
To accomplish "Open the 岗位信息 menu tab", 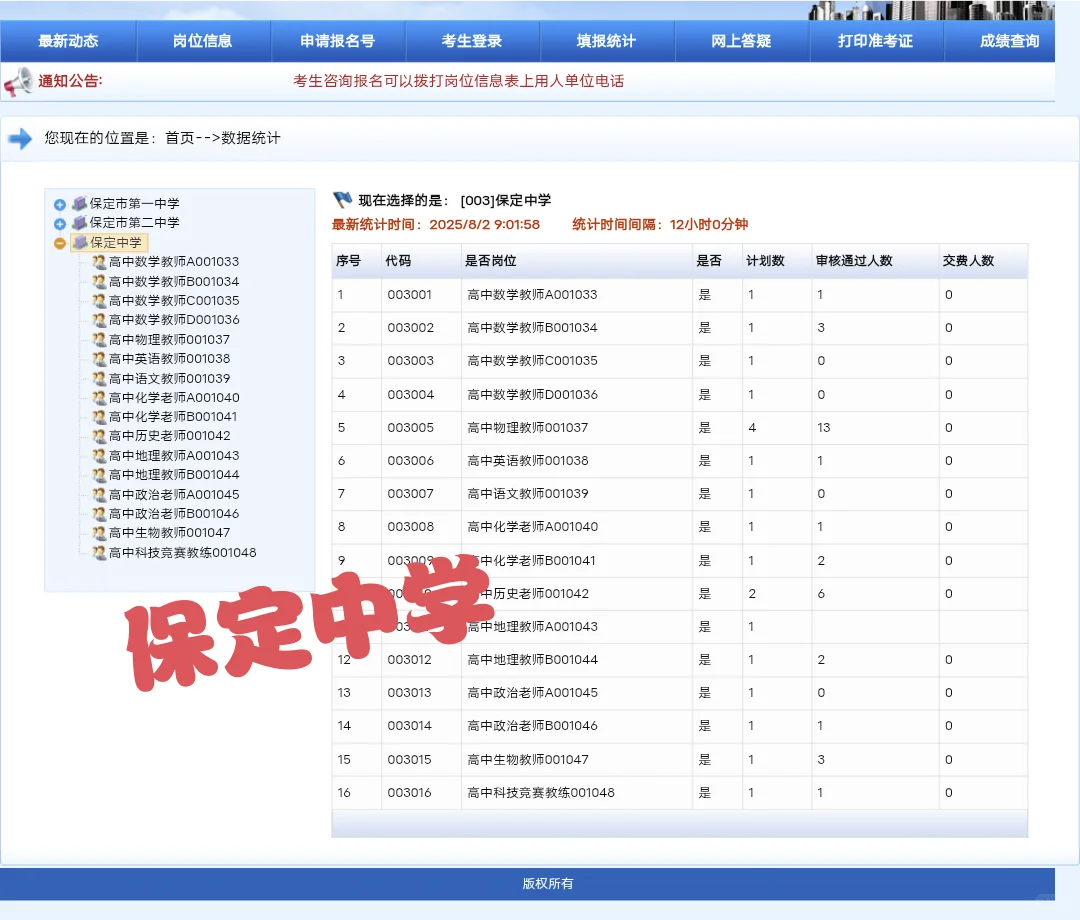I will pyautogui.click(x=202, y=41).
